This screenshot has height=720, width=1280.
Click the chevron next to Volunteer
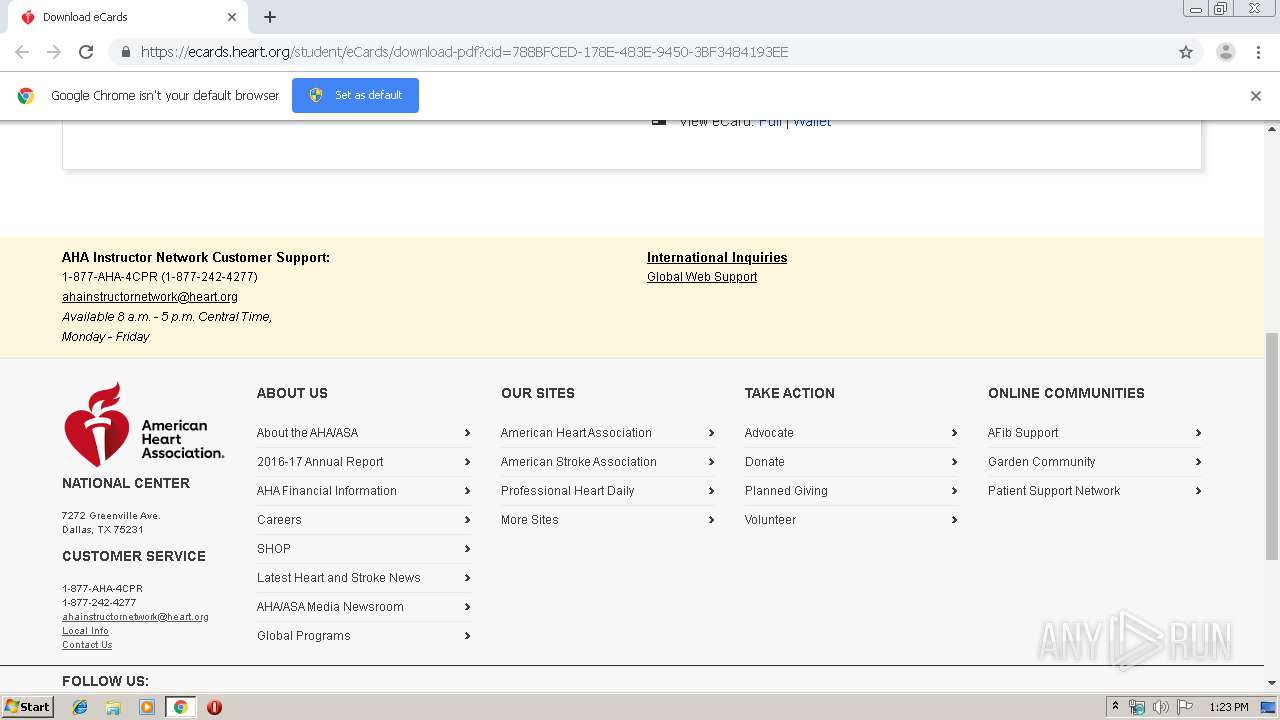954,520
